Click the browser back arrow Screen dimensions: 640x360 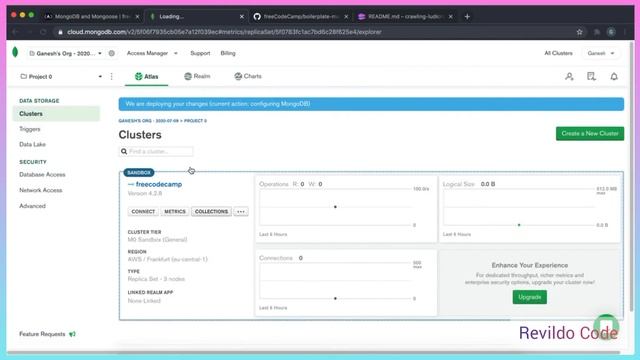[x=16, y=32]
